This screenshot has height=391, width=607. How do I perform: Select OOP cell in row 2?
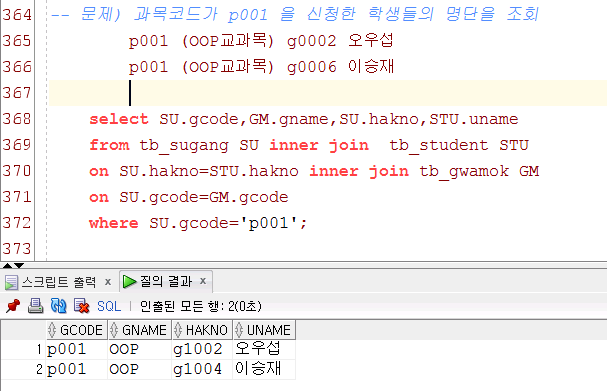139,369
